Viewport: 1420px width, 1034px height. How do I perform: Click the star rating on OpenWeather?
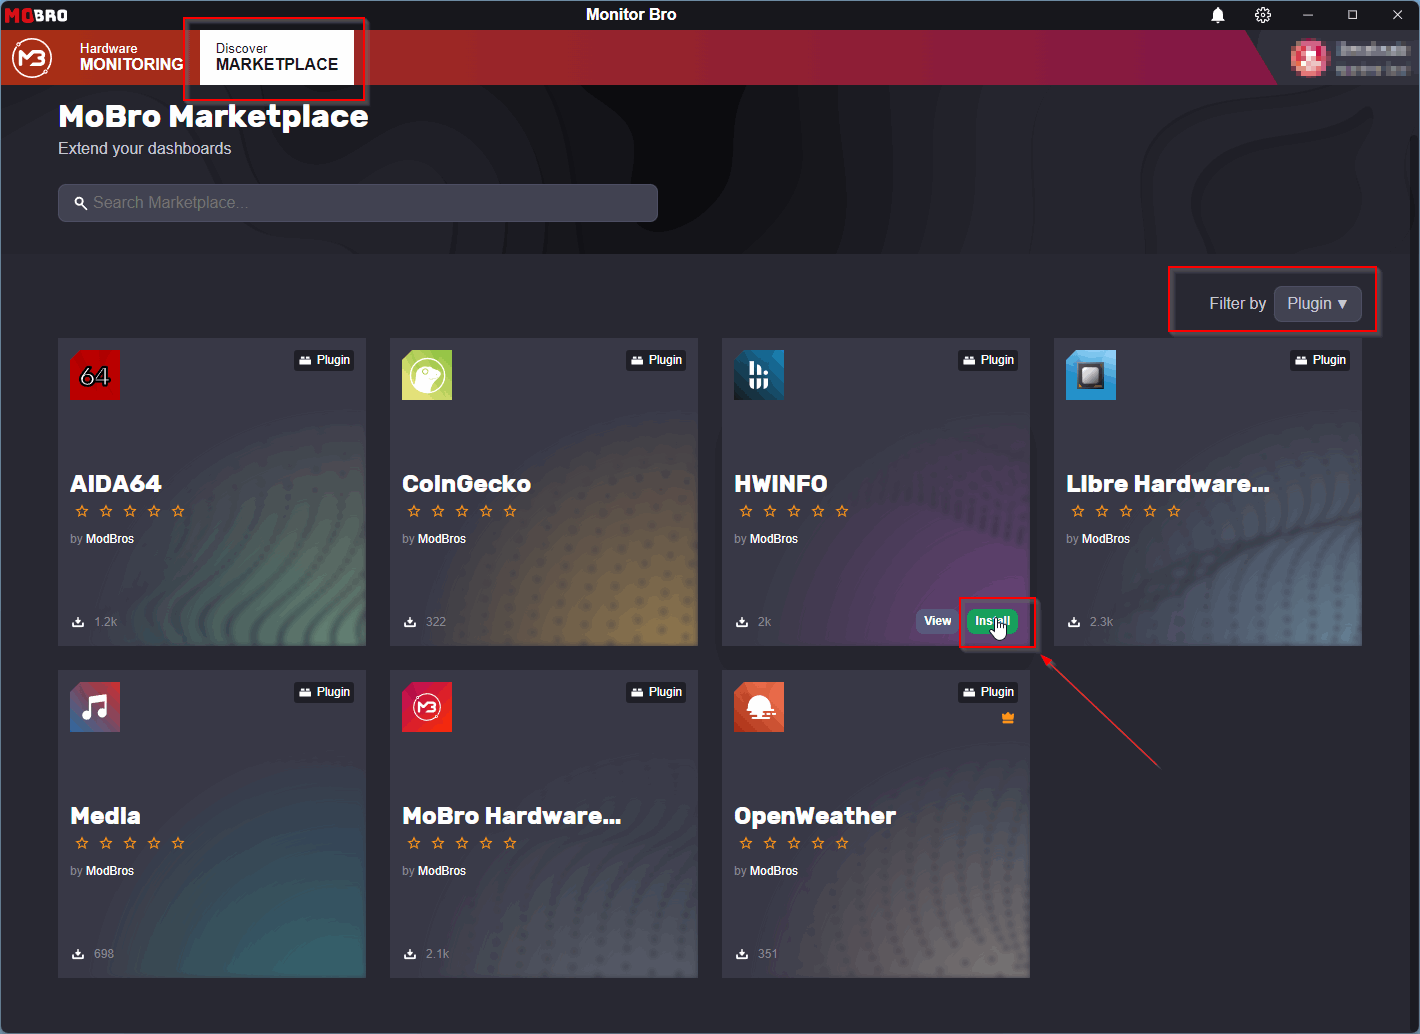tap(794, 843)
